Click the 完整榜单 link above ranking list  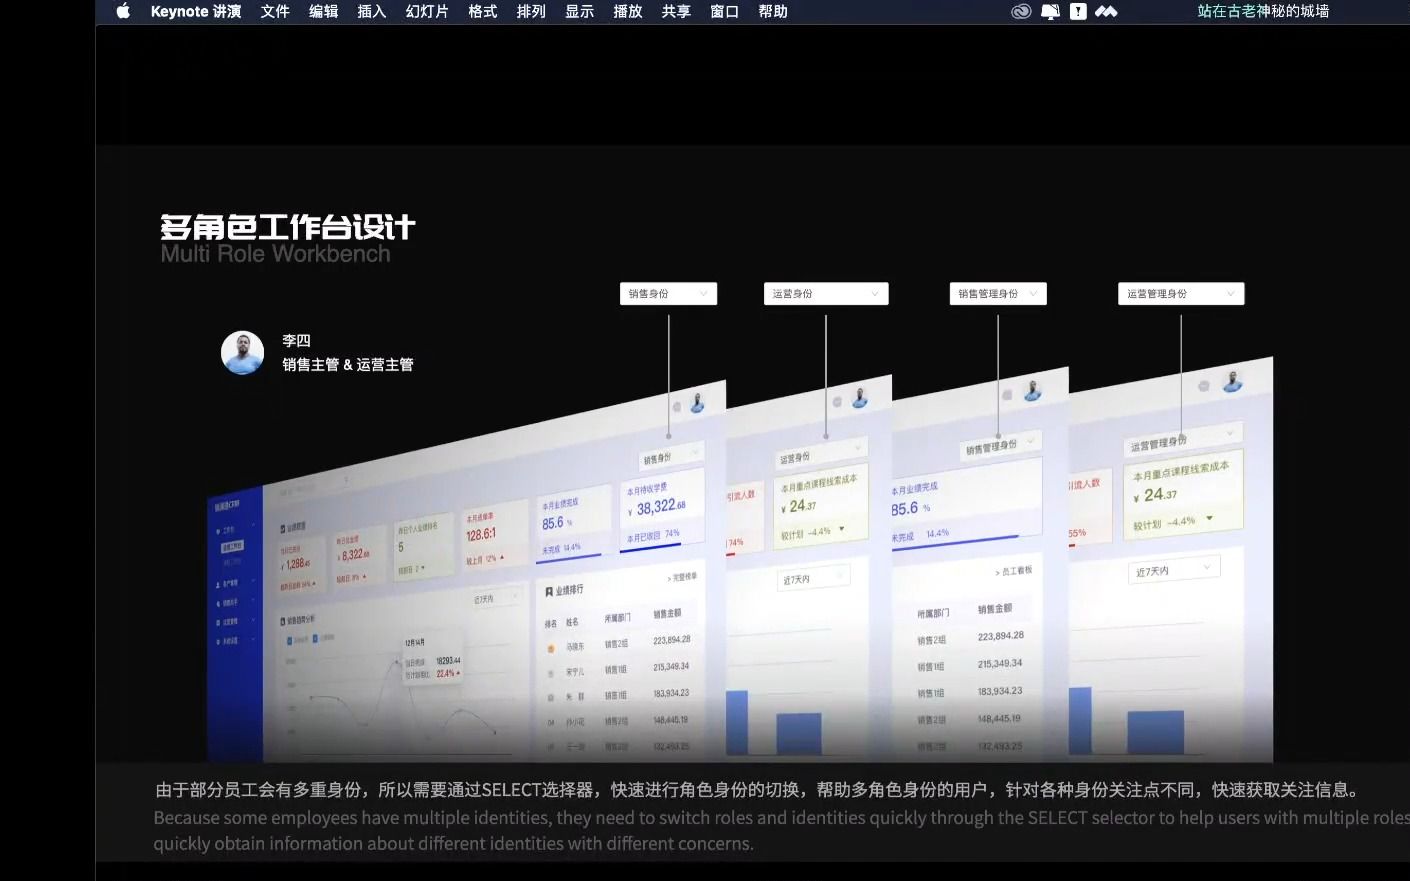coord(683,577)
